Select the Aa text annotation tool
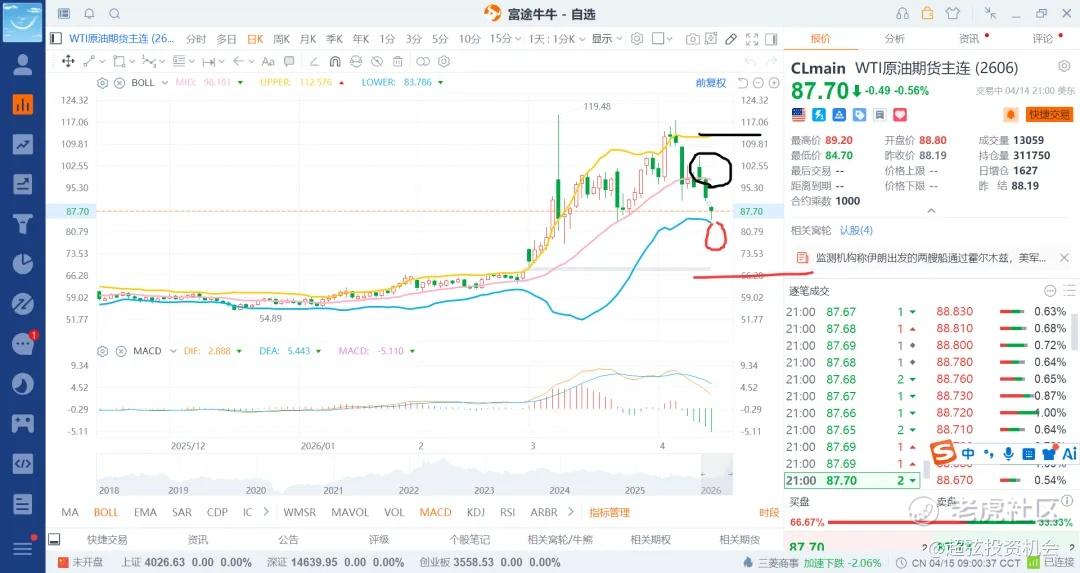The height and width of the screenshot is (573, 1080). pos(268,61)
